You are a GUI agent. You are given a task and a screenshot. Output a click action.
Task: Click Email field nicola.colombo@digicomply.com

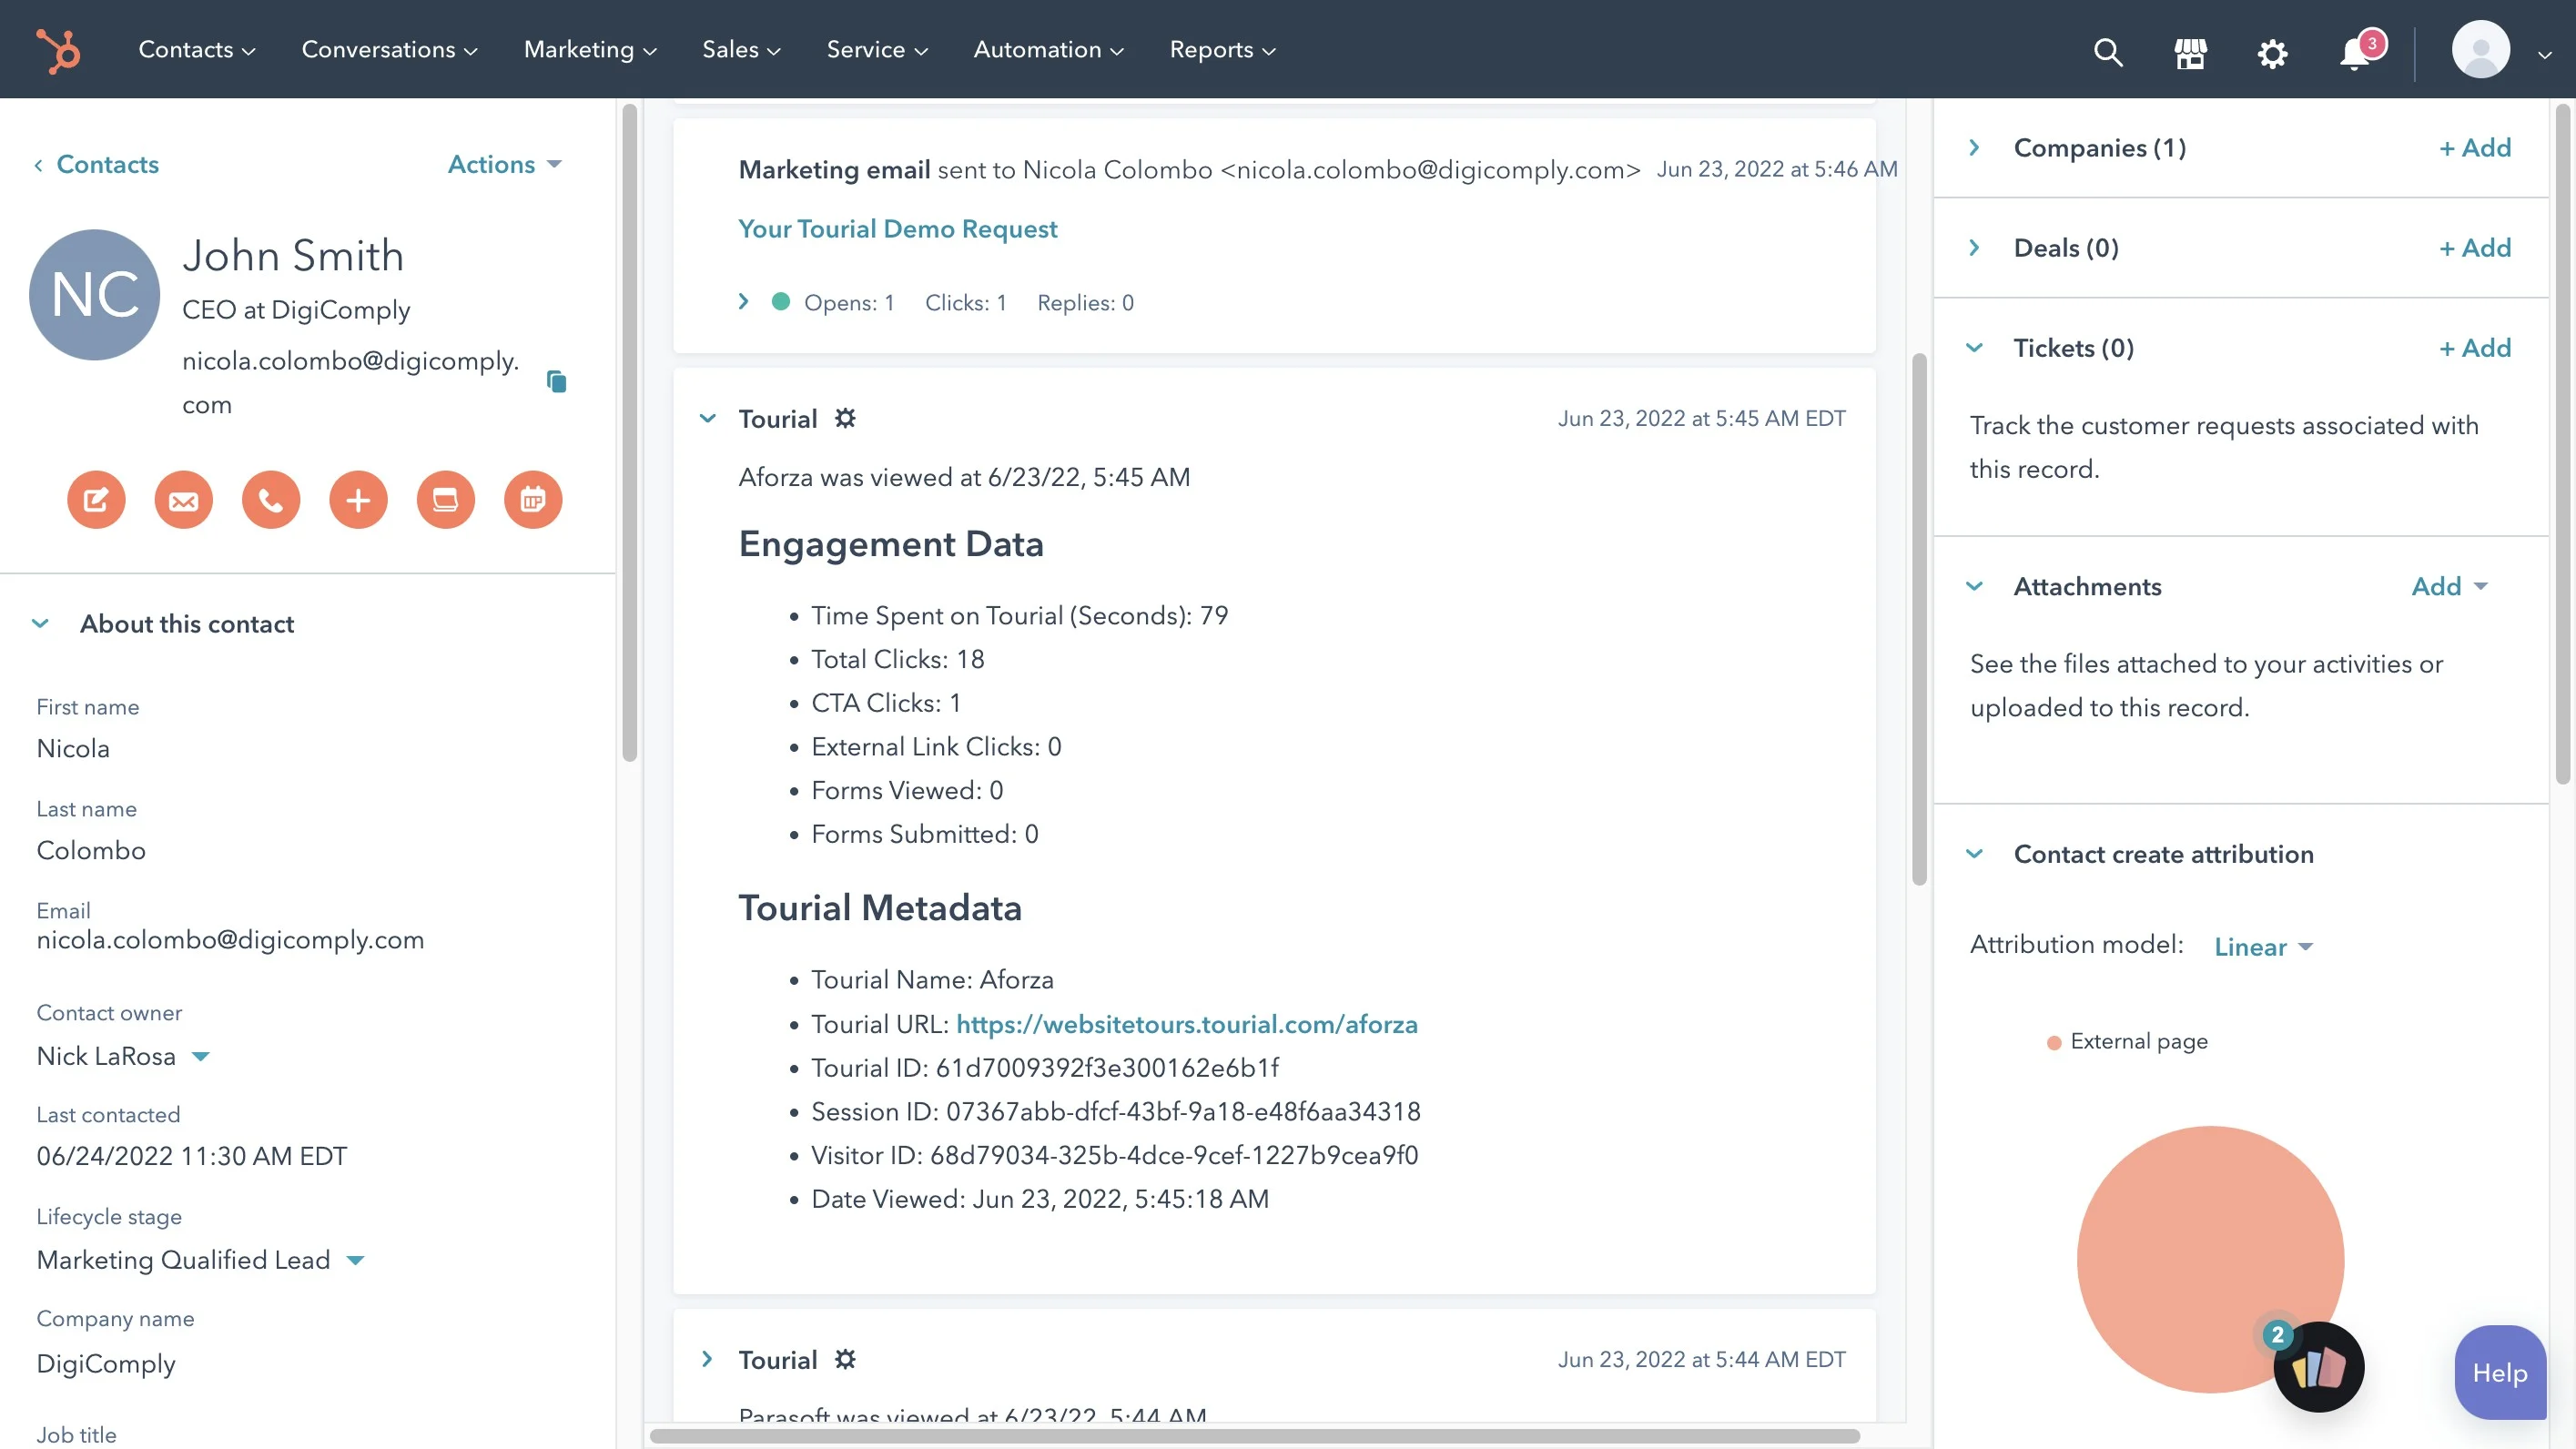coord(230,940)
